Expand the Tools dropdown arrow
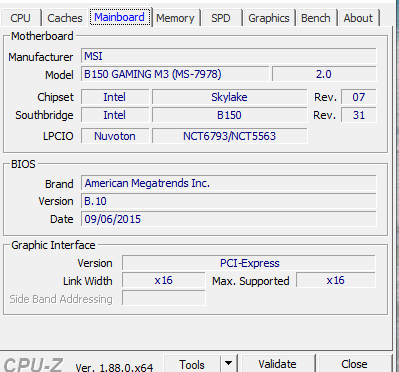 tap(229, 363)
